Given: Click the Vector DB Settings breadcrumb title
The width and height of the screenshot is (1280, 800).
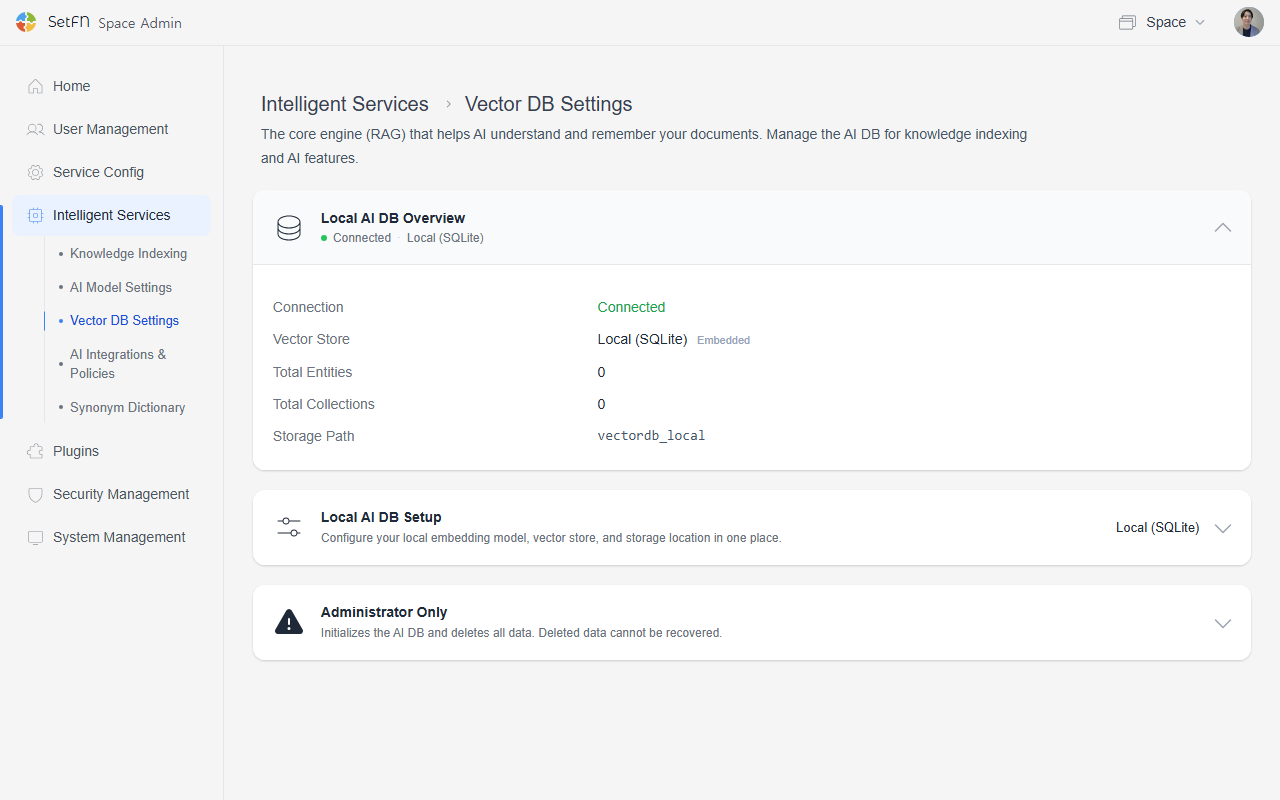Looking at the screenshot, I should (549, 104).
